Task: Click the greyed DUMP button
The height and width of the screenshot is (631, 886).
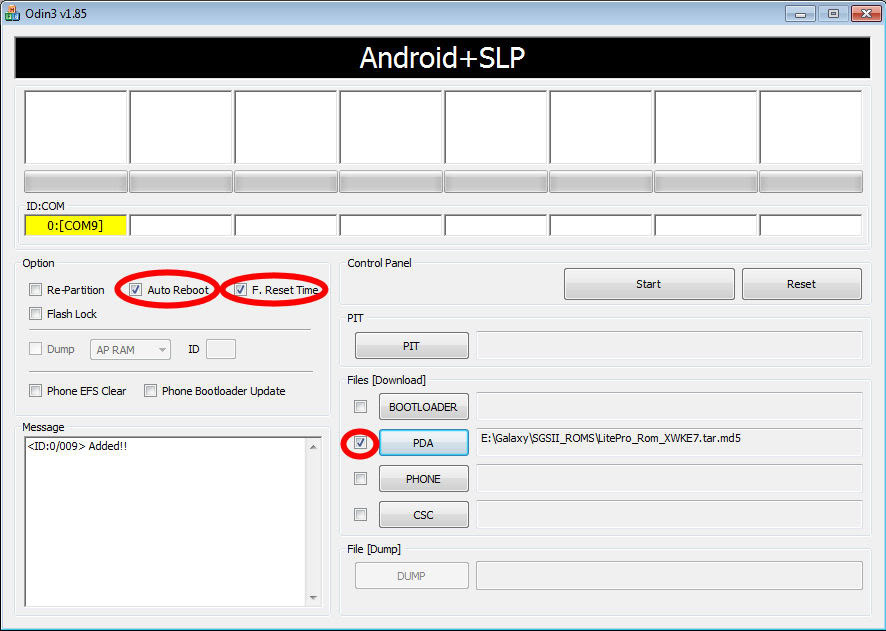Action: coord(412,576)
